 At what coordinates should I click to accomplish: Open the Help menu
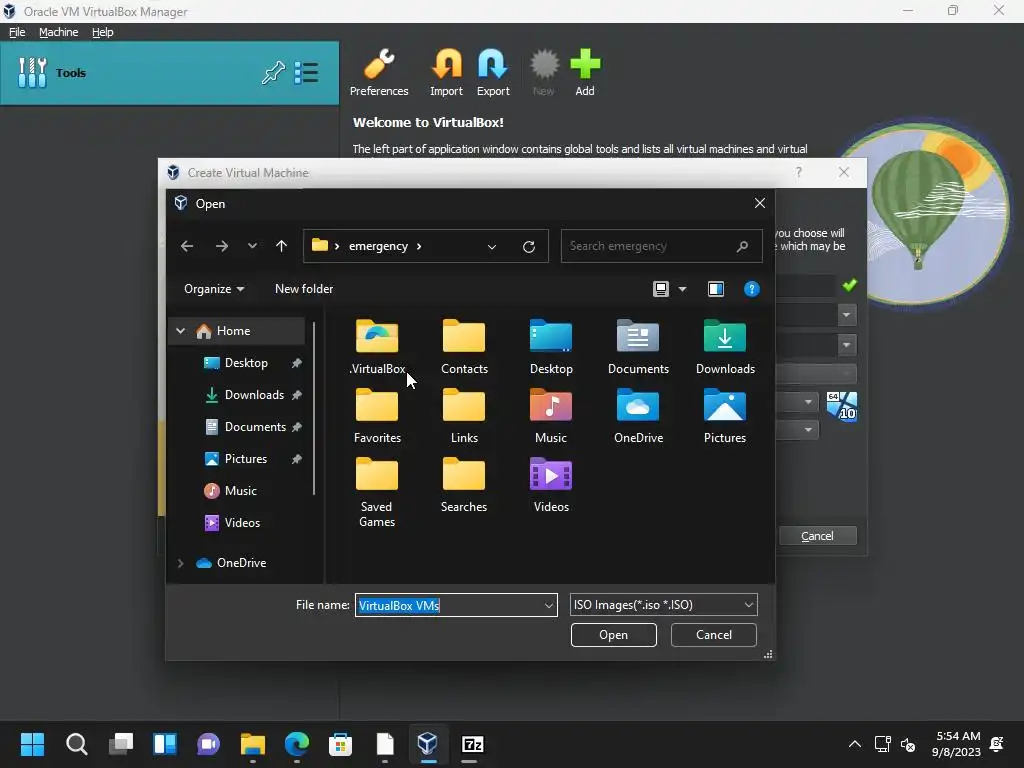tap(103, 32)
